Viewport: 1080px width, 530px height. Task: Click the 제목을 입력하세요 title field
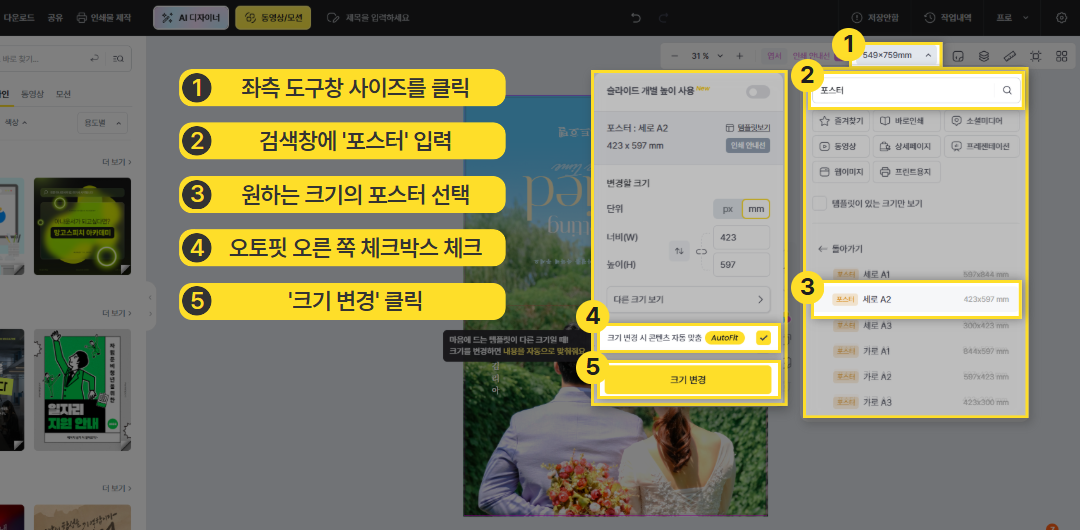[x=377, y=18]
